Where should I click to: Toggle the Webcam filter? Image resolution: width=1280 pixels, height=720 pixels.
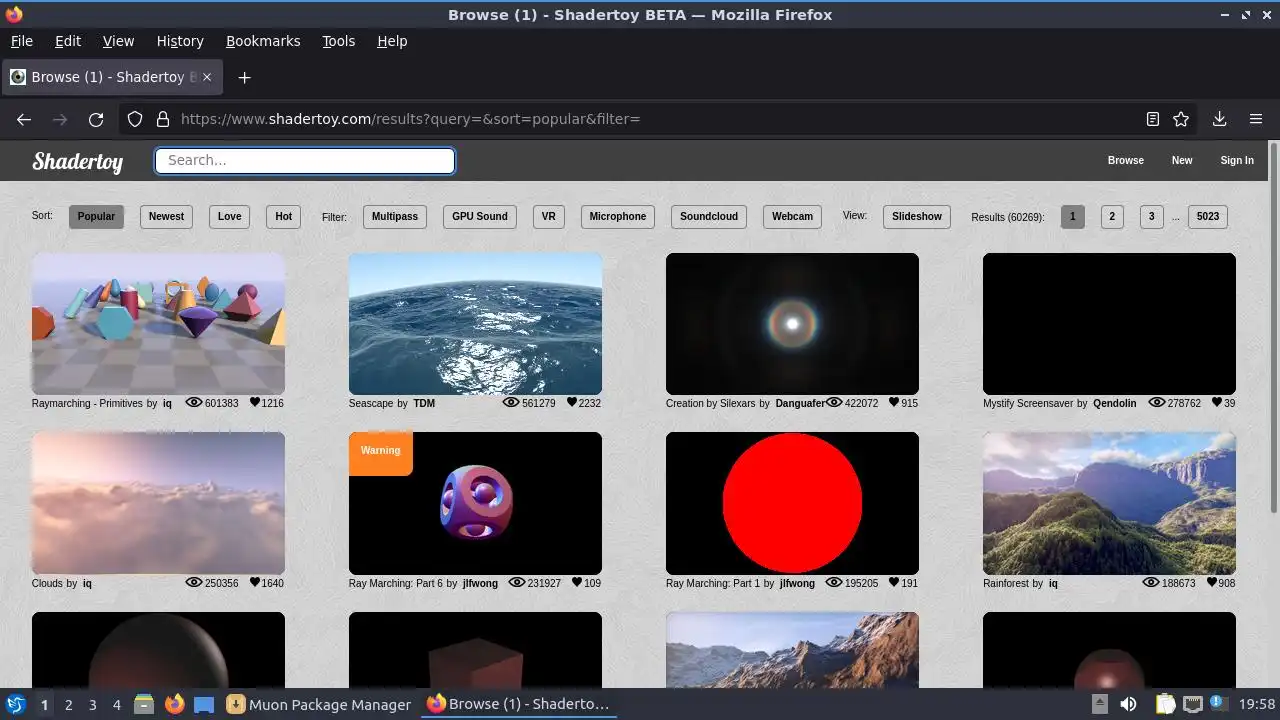point(792,216)
